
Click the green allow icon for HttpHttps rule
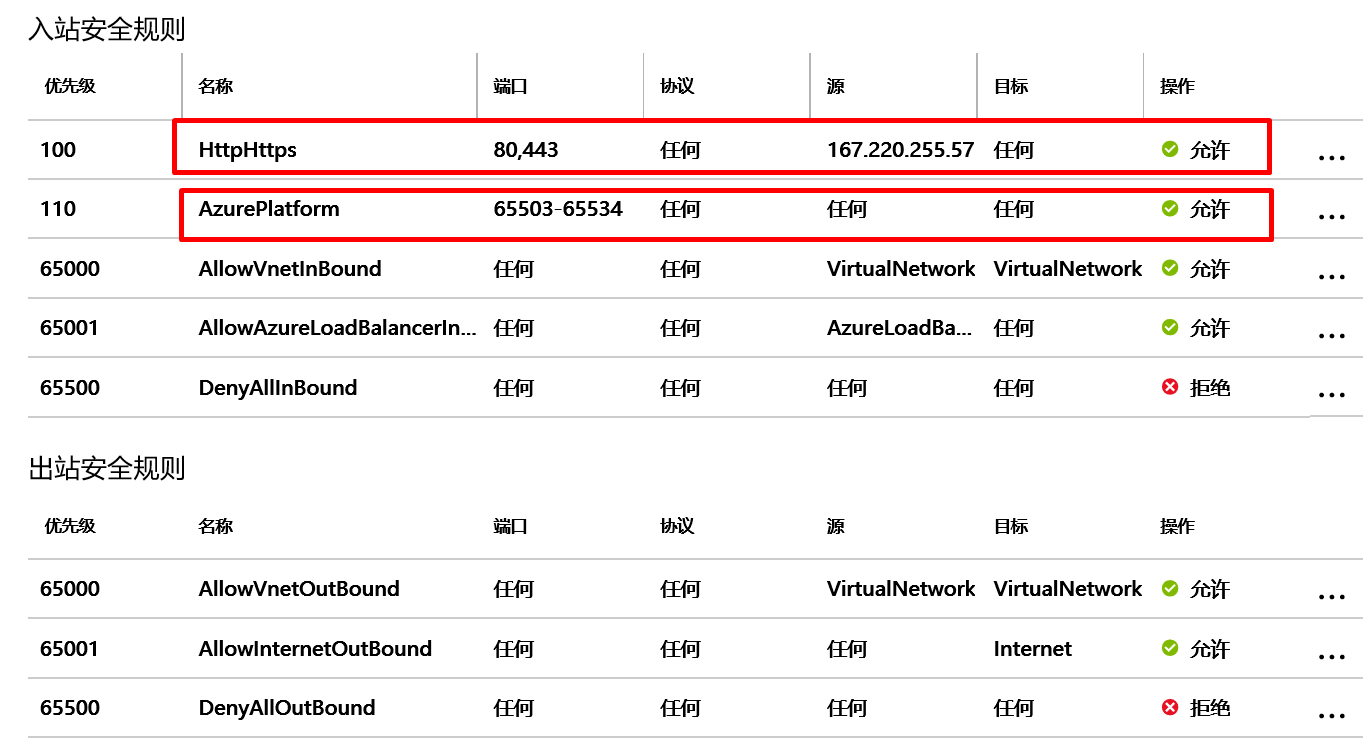(x=1169, y=150)
